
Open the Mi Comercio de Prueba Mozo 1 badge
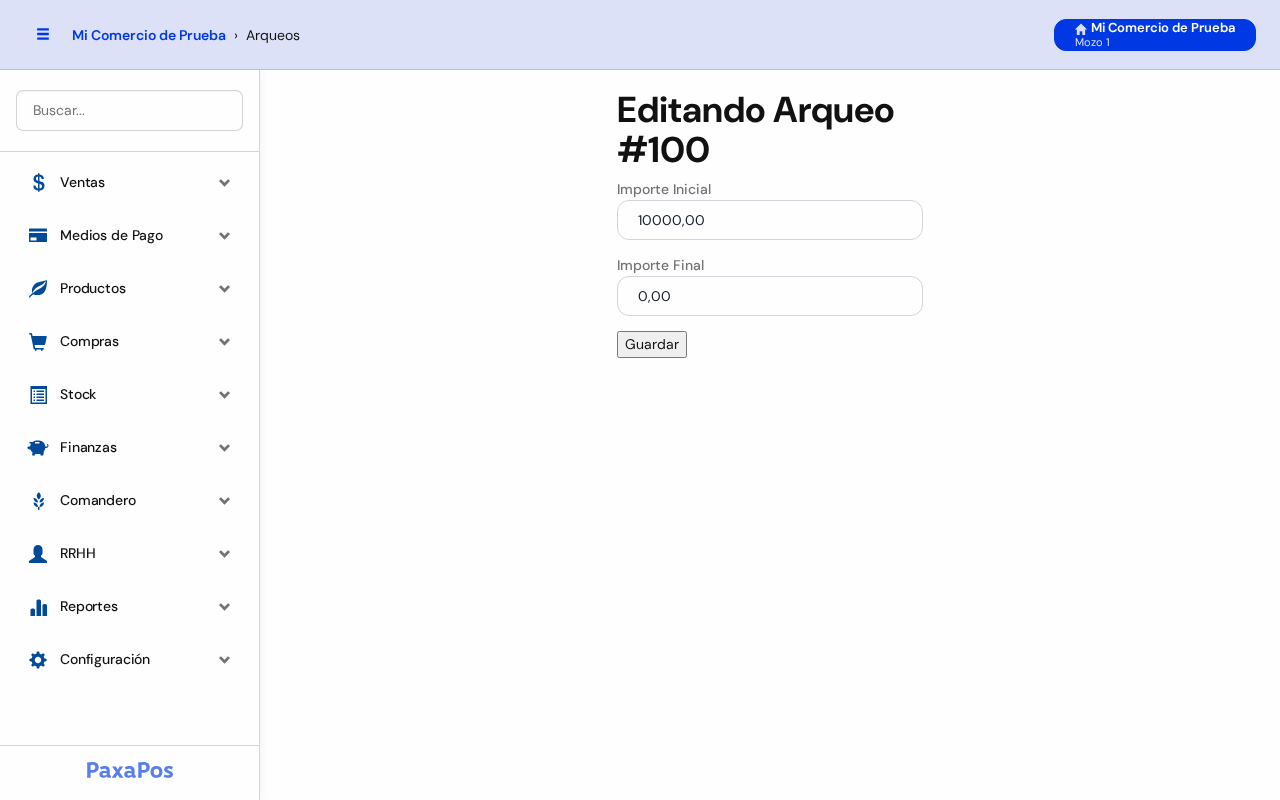[1155, 35]
